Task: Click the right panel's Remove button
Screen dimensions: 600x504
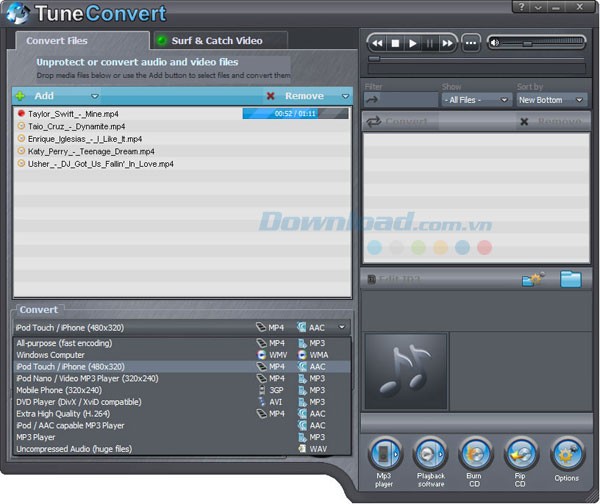Action: click(x=551, y=122)
